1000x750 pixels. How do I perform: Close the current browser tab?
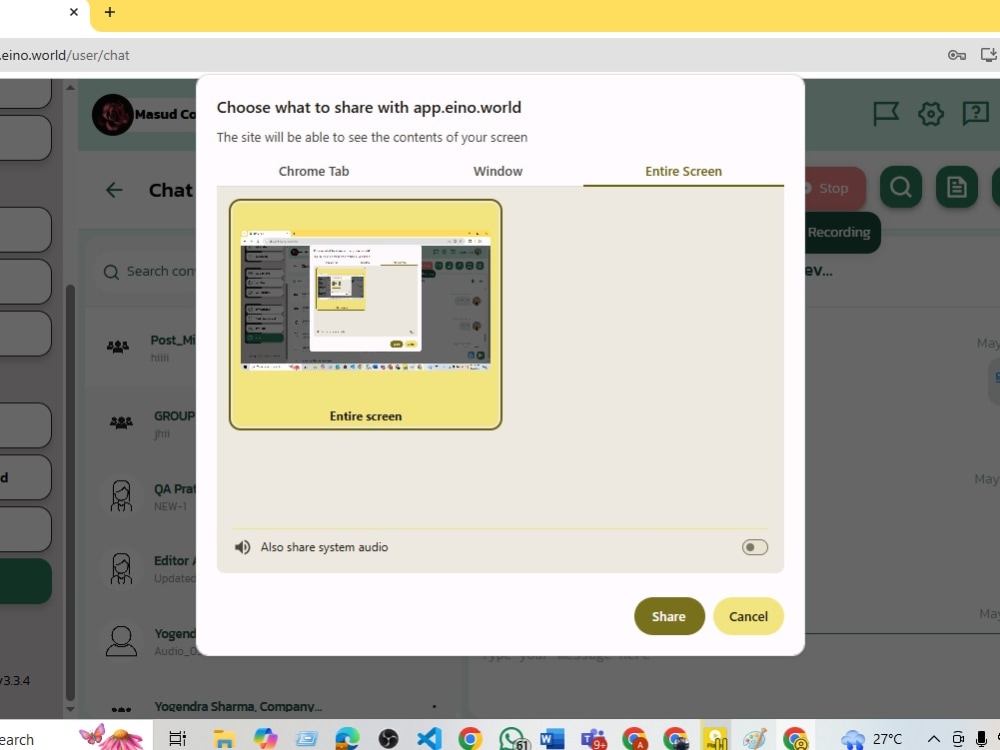tap(74, 11)
